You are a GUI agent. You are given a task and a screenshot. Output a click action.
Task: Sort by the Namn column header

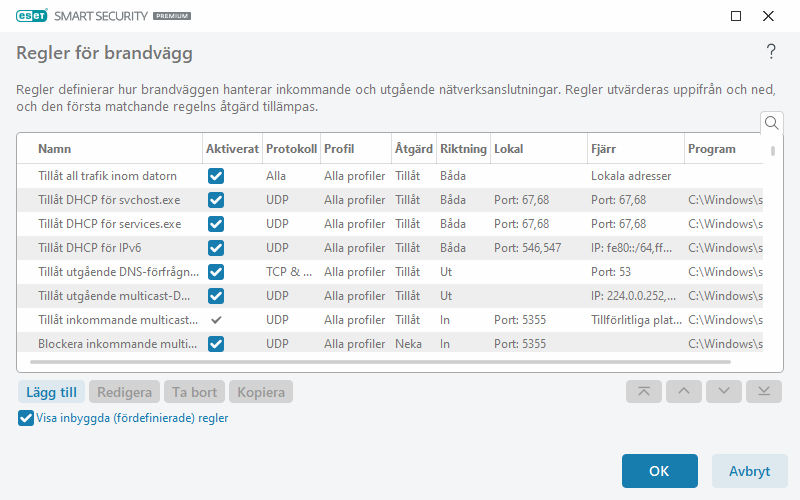[x=110, y=149]
